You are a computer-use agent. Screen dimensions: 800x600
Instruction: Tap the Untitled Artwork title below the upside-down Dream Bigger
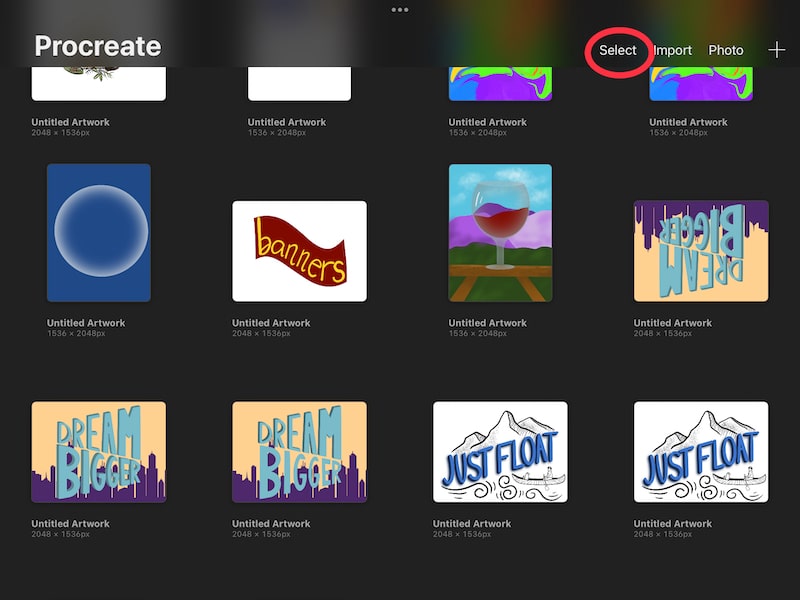[x=672, y=323]
